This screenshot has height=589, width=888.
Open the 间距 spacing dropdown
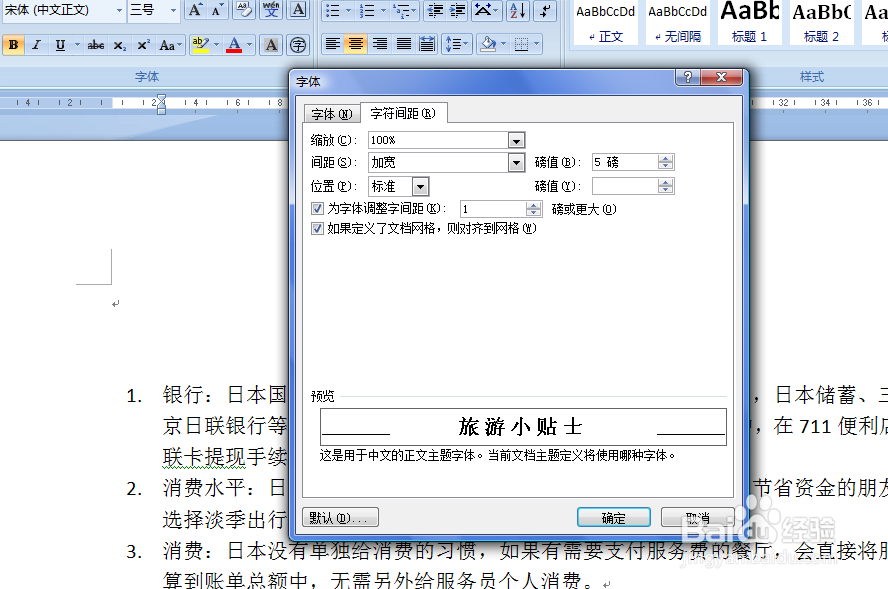coord(515,162)
